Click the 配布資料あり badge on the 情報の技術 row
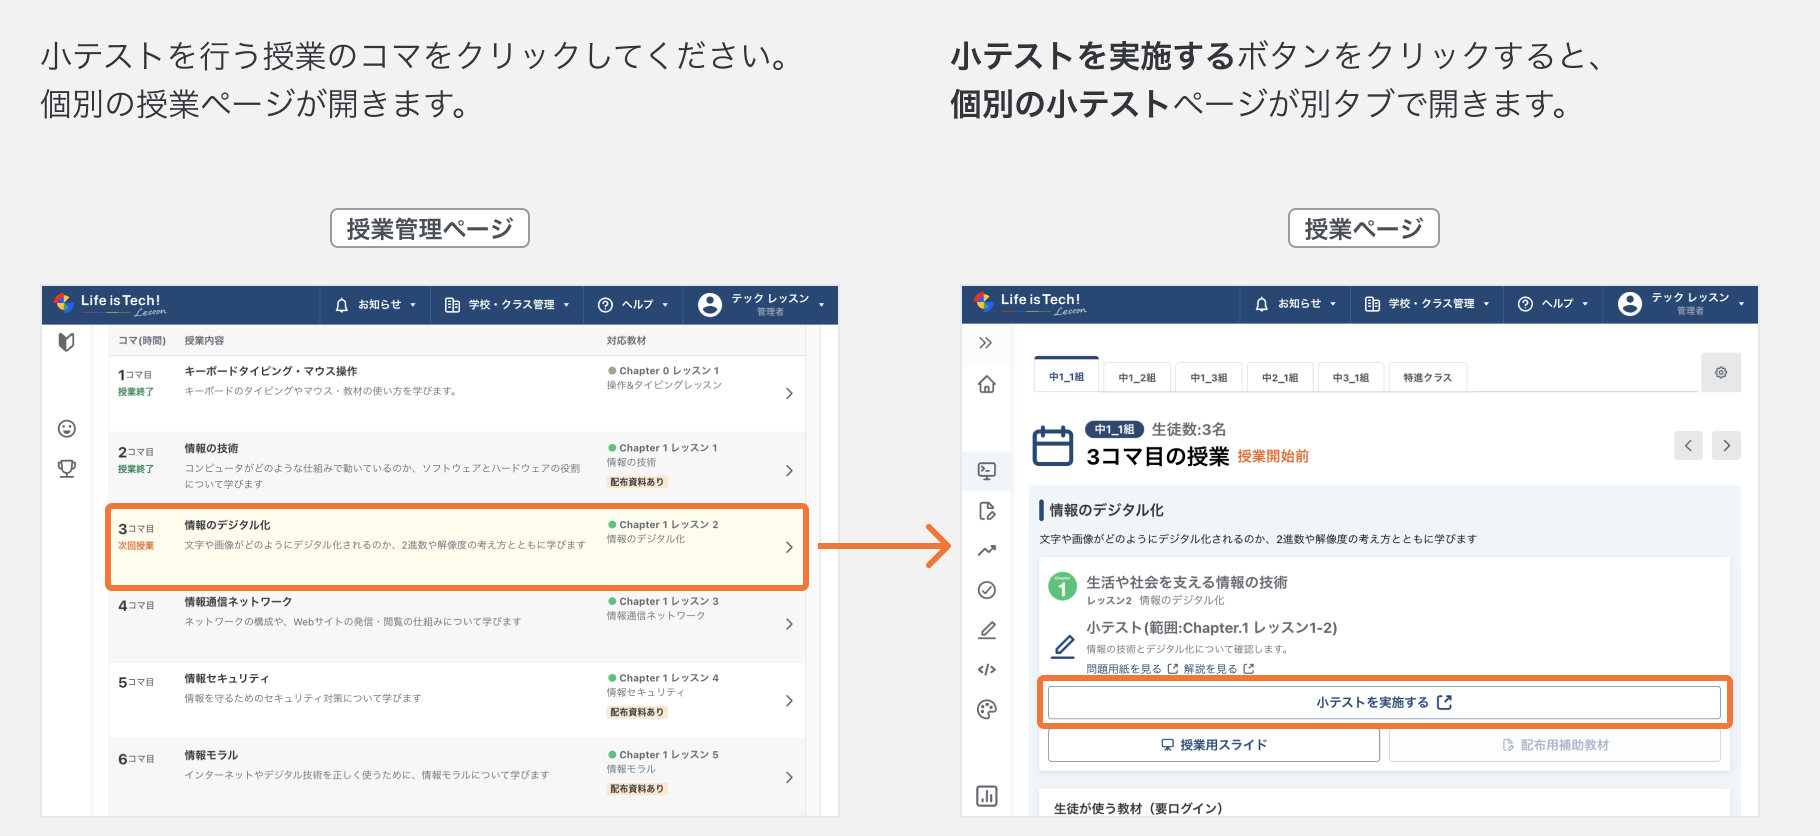The image size is (1820, 836). (637, 482)
